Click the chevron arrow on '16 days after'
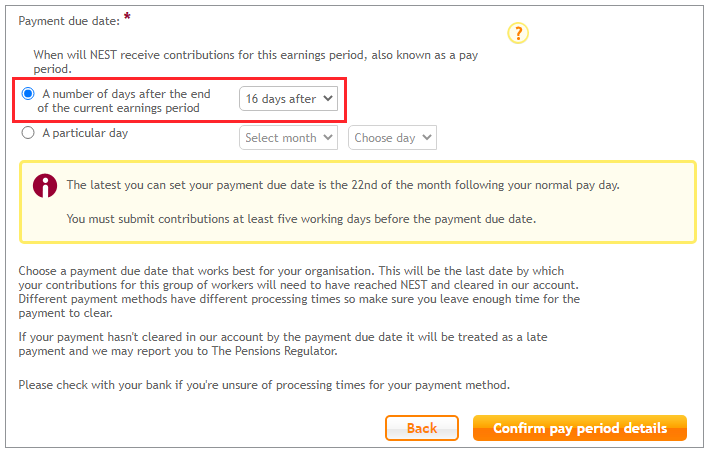The image size is (708, 452). (x=328, y=98)
